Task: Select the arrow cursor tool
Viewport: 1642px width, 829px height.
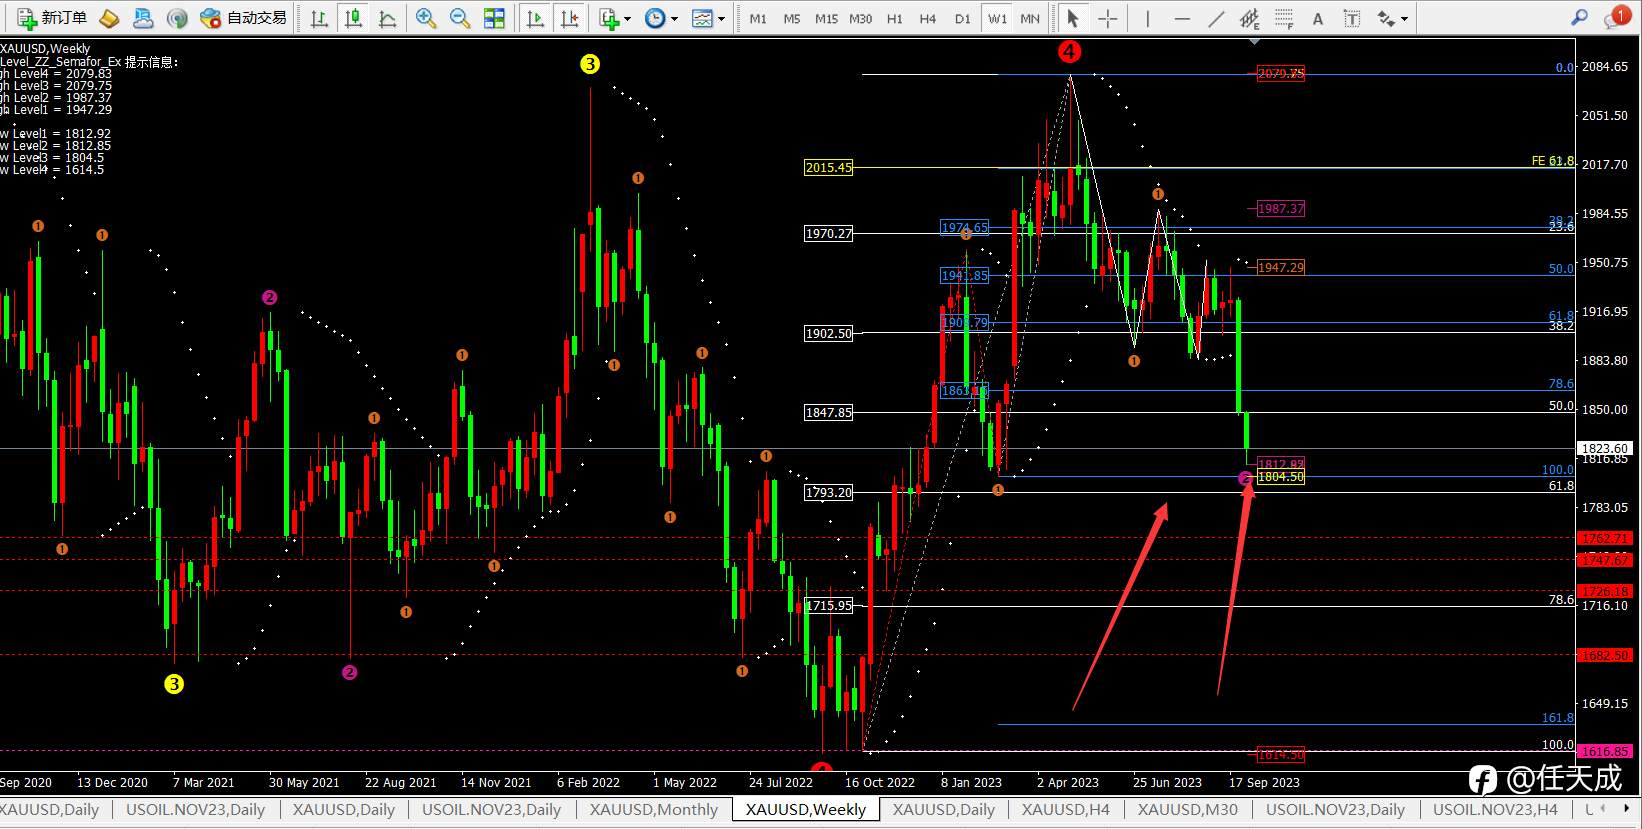Action: 1072,18
